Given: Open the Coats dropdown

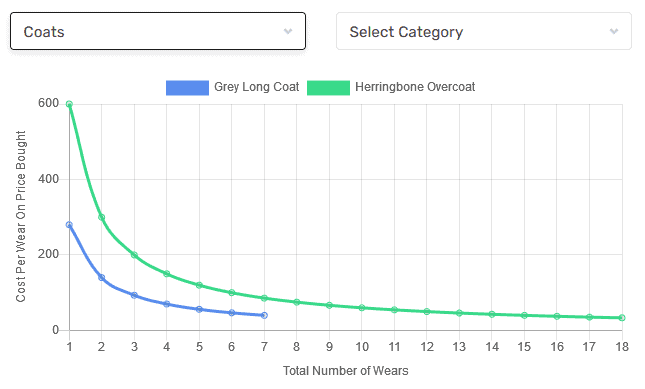Looking at the screenshot, I should [x=158, y=31].
